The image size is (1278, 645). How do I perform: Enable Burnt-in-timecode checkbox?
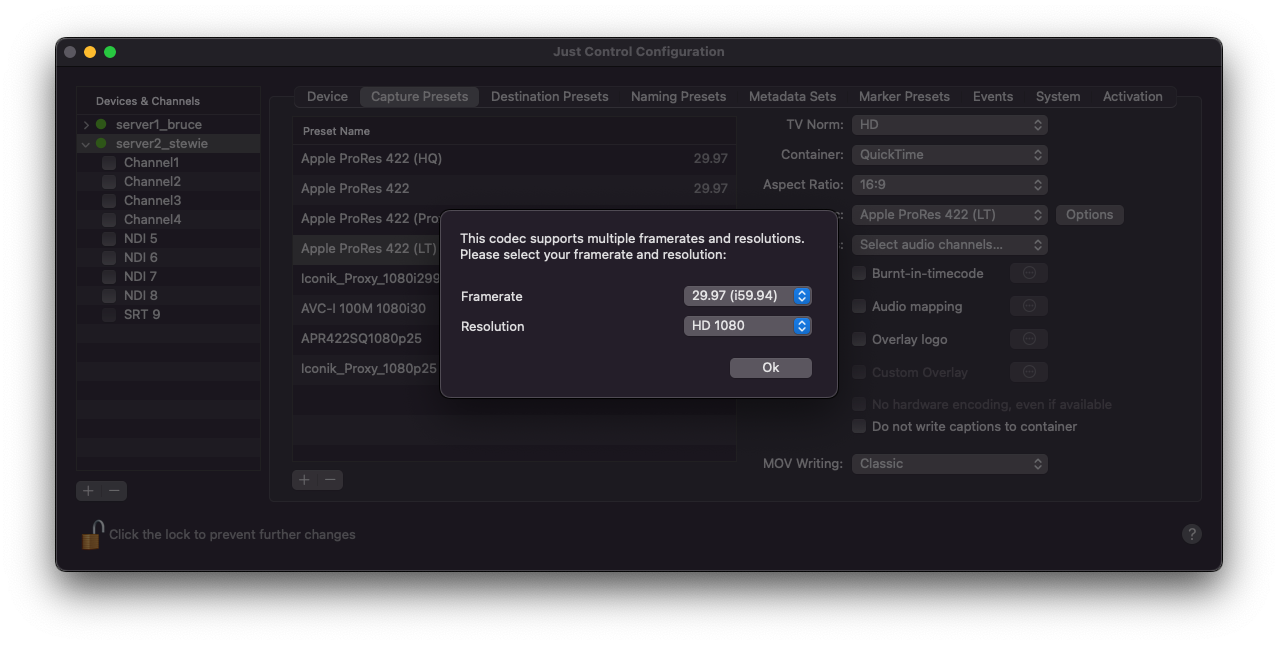point(859,273)
